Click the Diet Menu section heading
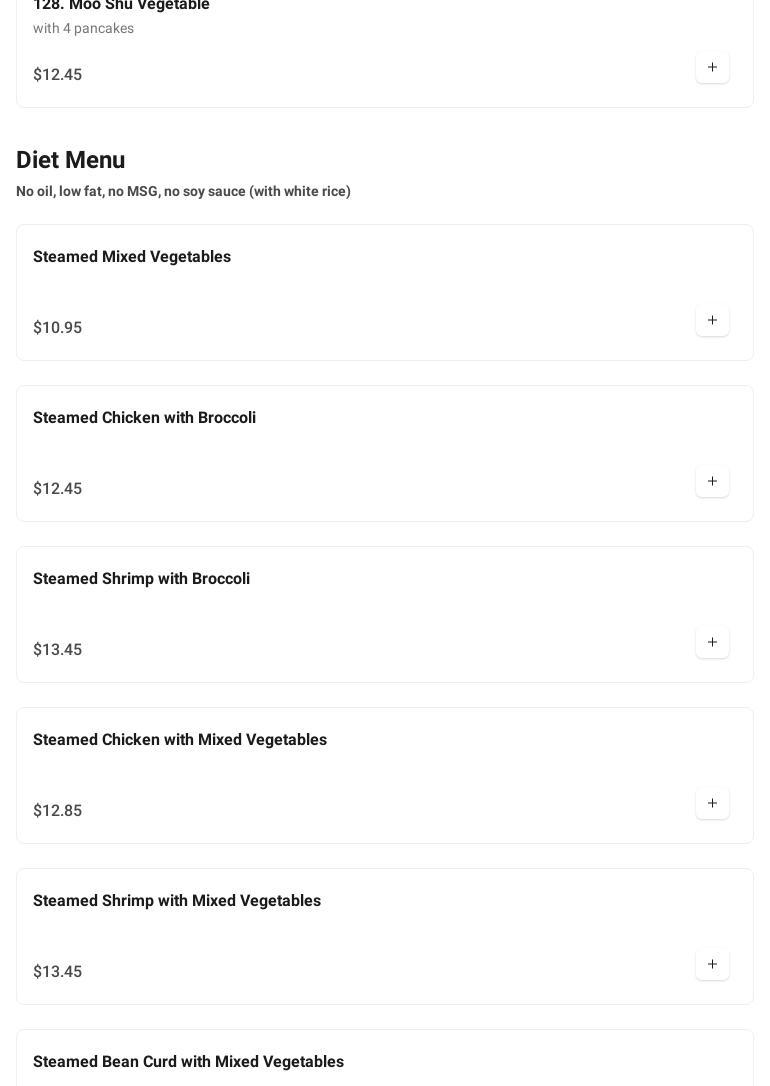 (71, 160)
